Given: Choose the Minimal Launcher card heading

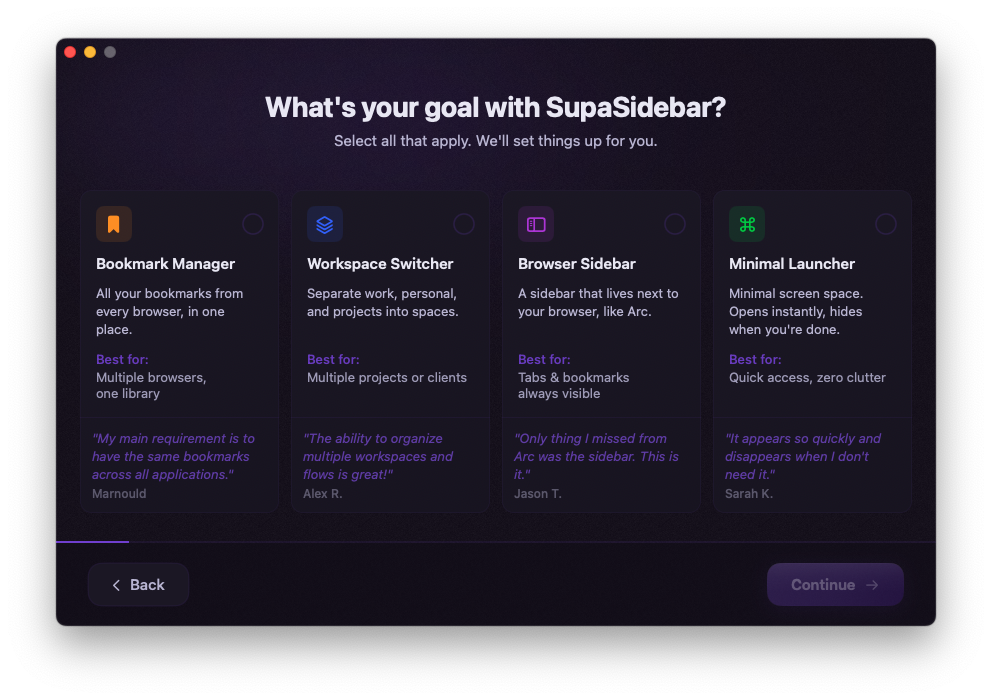Looking at the screenshot, I should click(x=792, y=264).
